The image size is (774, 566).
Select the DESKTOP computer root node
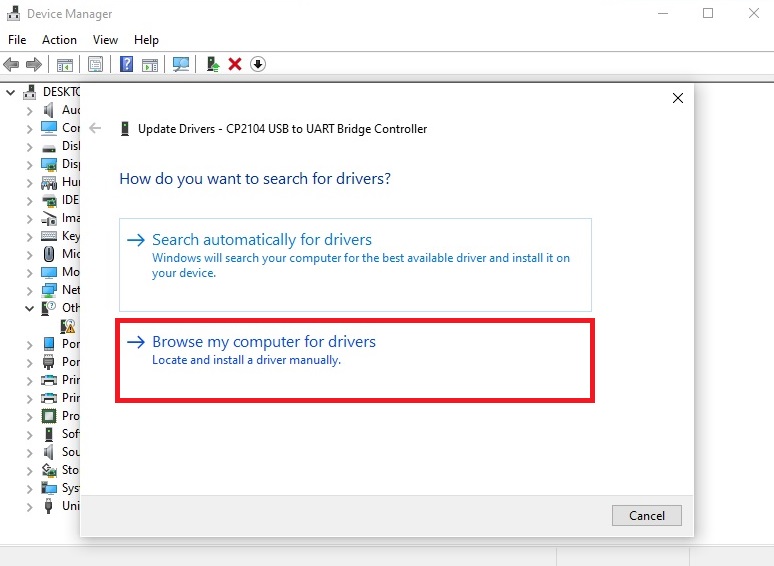[61, 92]
